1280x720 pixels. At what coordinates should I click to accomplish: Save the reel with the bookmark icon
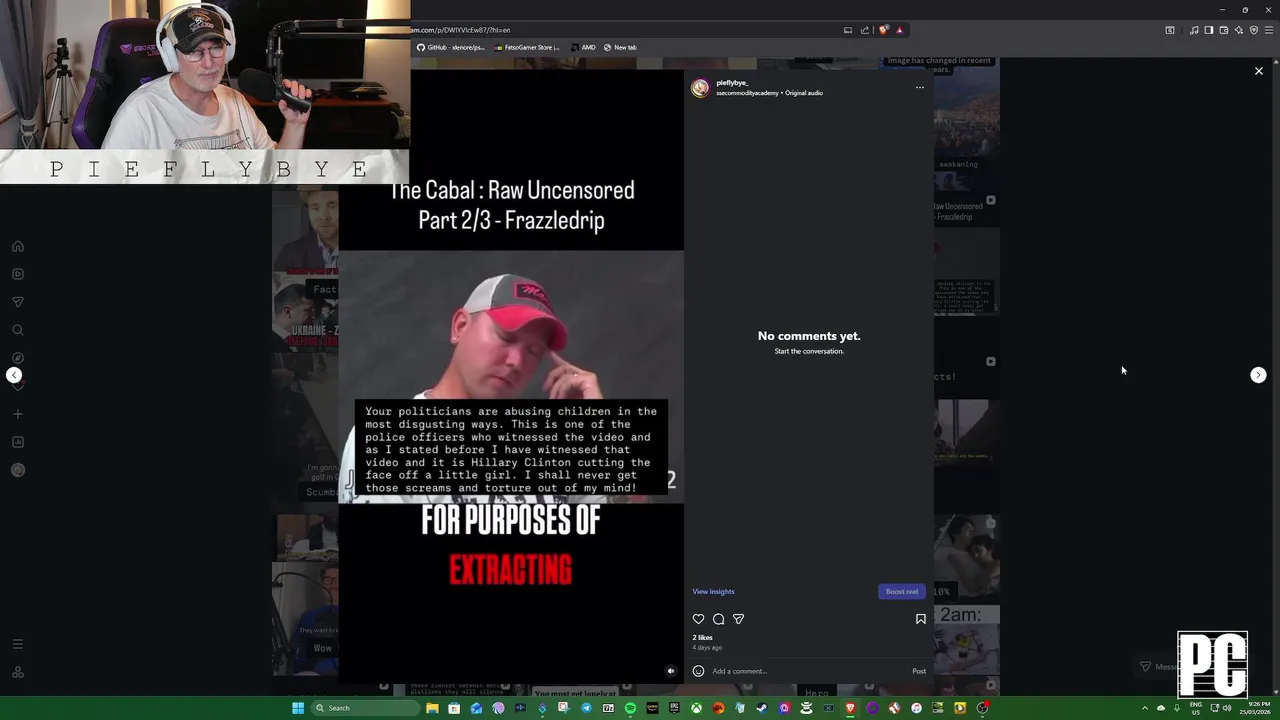(920, 619)
